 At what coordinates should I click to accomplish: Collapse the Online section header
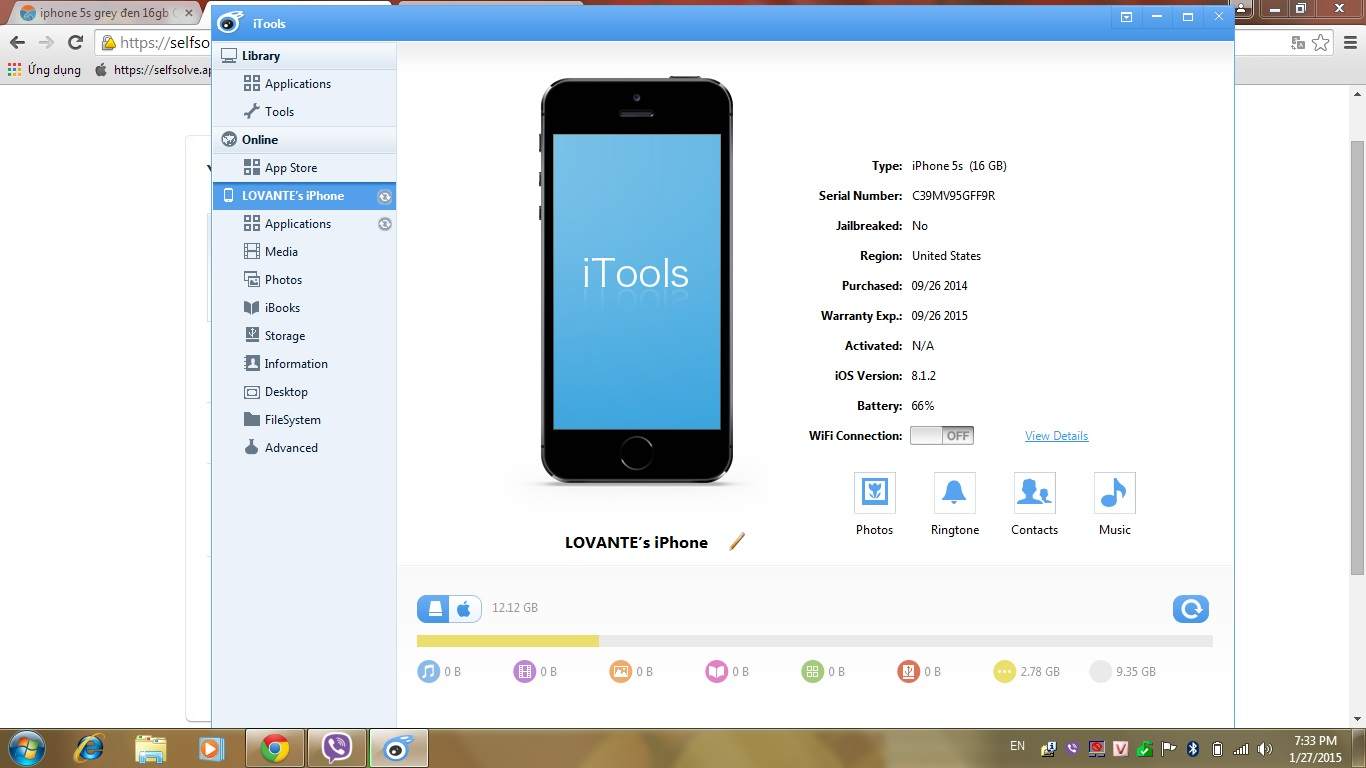pos(304,140)
